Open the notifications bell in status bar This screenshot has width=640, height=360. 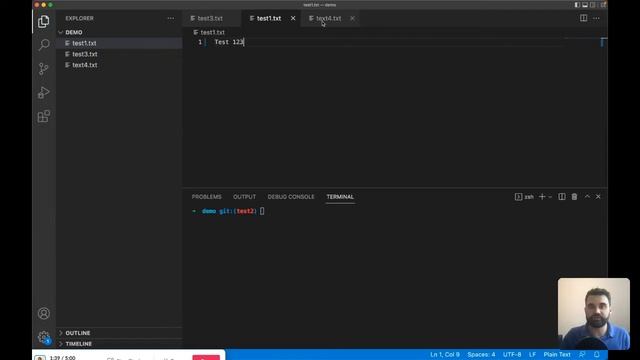pos(597,355)
